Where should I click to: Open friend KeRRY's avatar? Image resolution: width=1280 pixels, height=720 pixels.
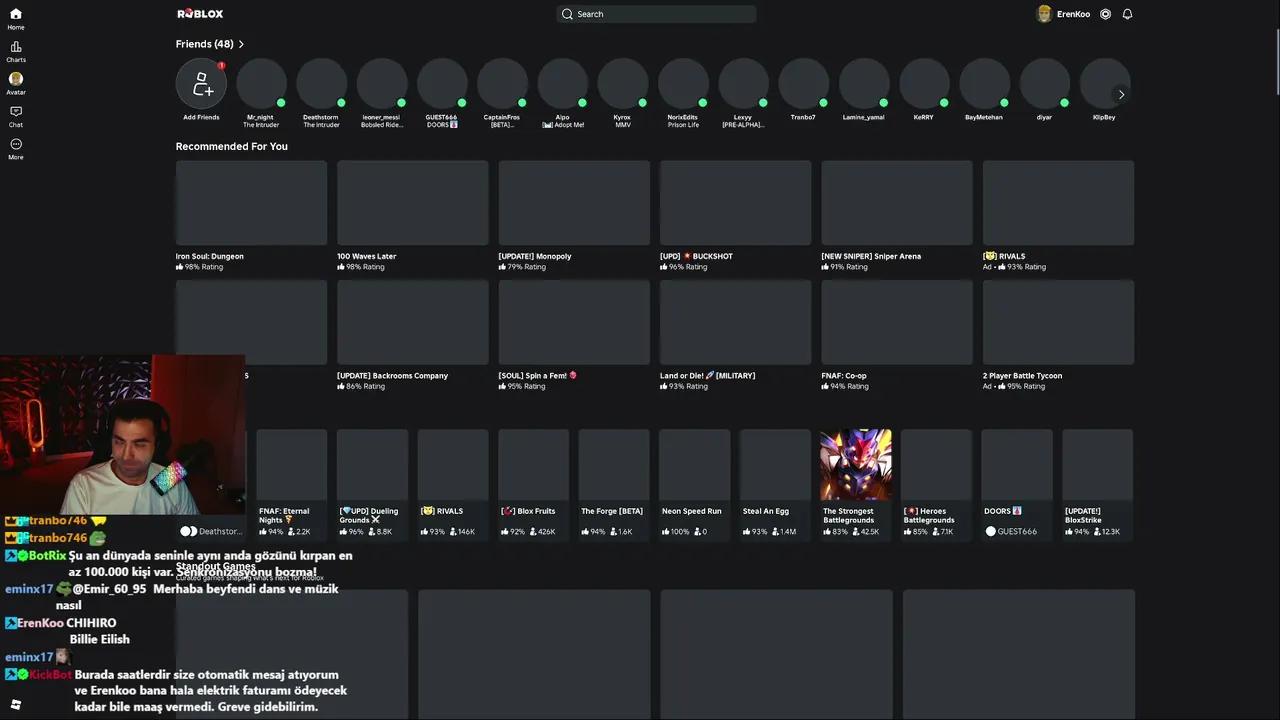924,83
